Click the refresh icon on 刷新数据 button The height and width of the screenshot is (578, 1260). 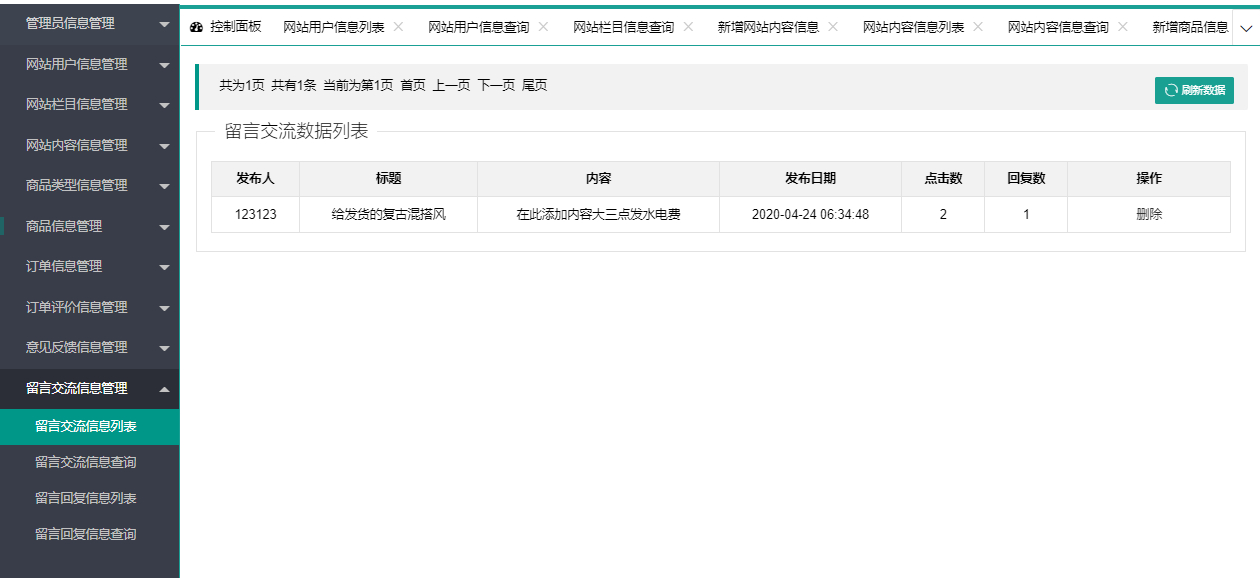pyautogui.click(x=1171, y=89)
